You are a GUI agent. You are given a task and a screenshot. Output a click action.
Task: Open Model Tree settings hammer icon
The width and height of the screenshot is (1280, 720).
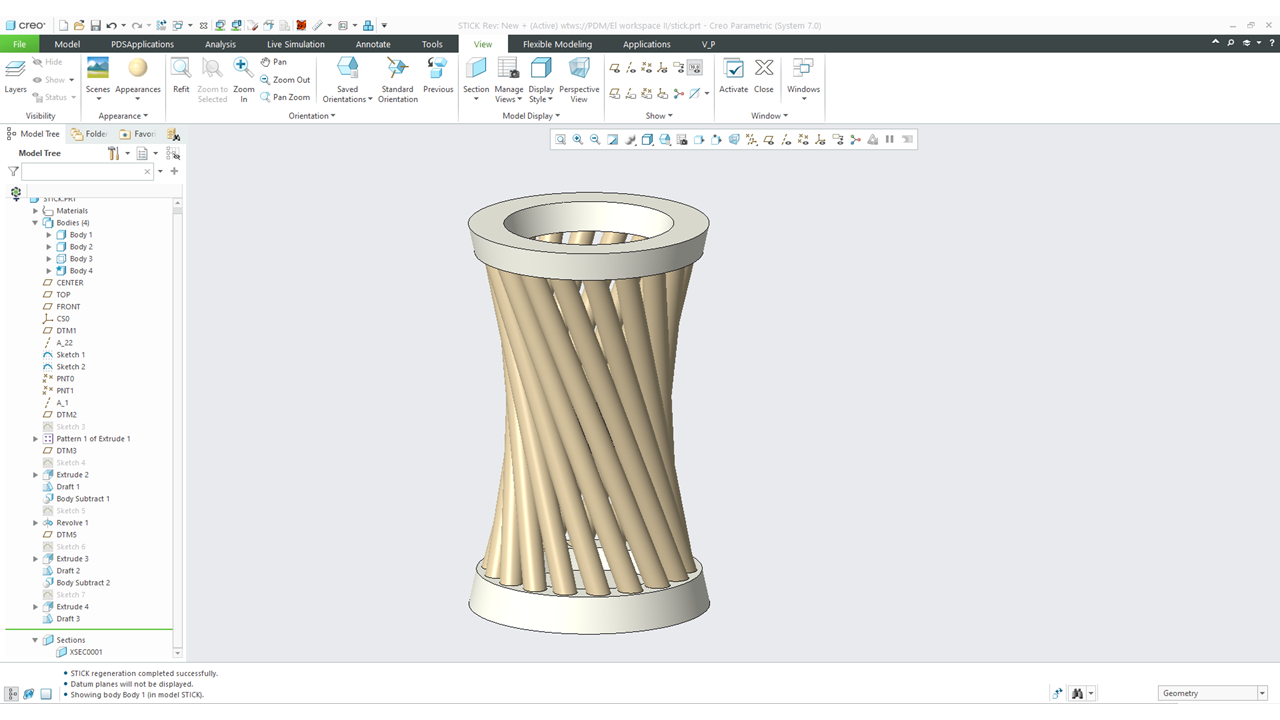click(113, 153)
